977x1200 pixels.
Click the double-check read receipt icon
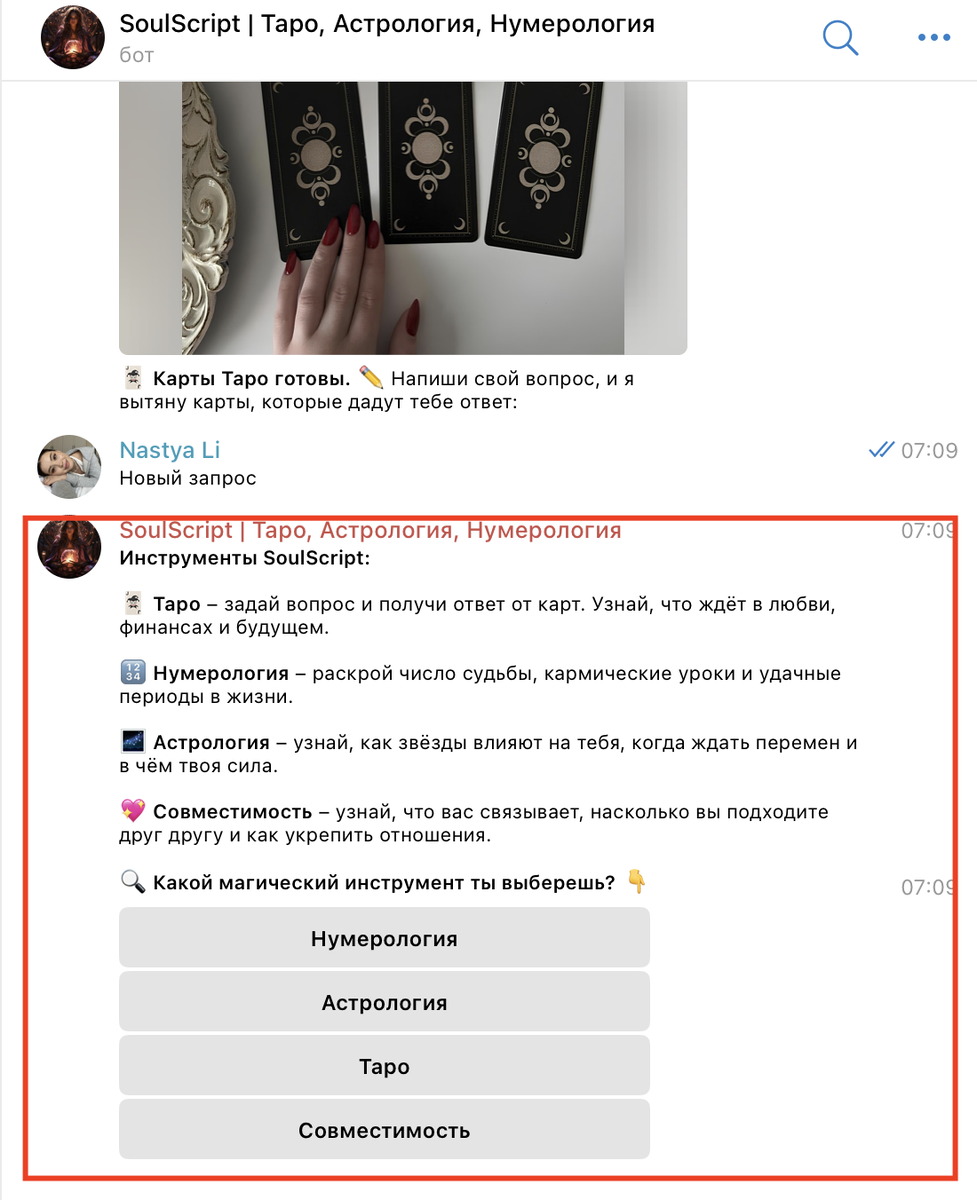click(x=881, y=450)
